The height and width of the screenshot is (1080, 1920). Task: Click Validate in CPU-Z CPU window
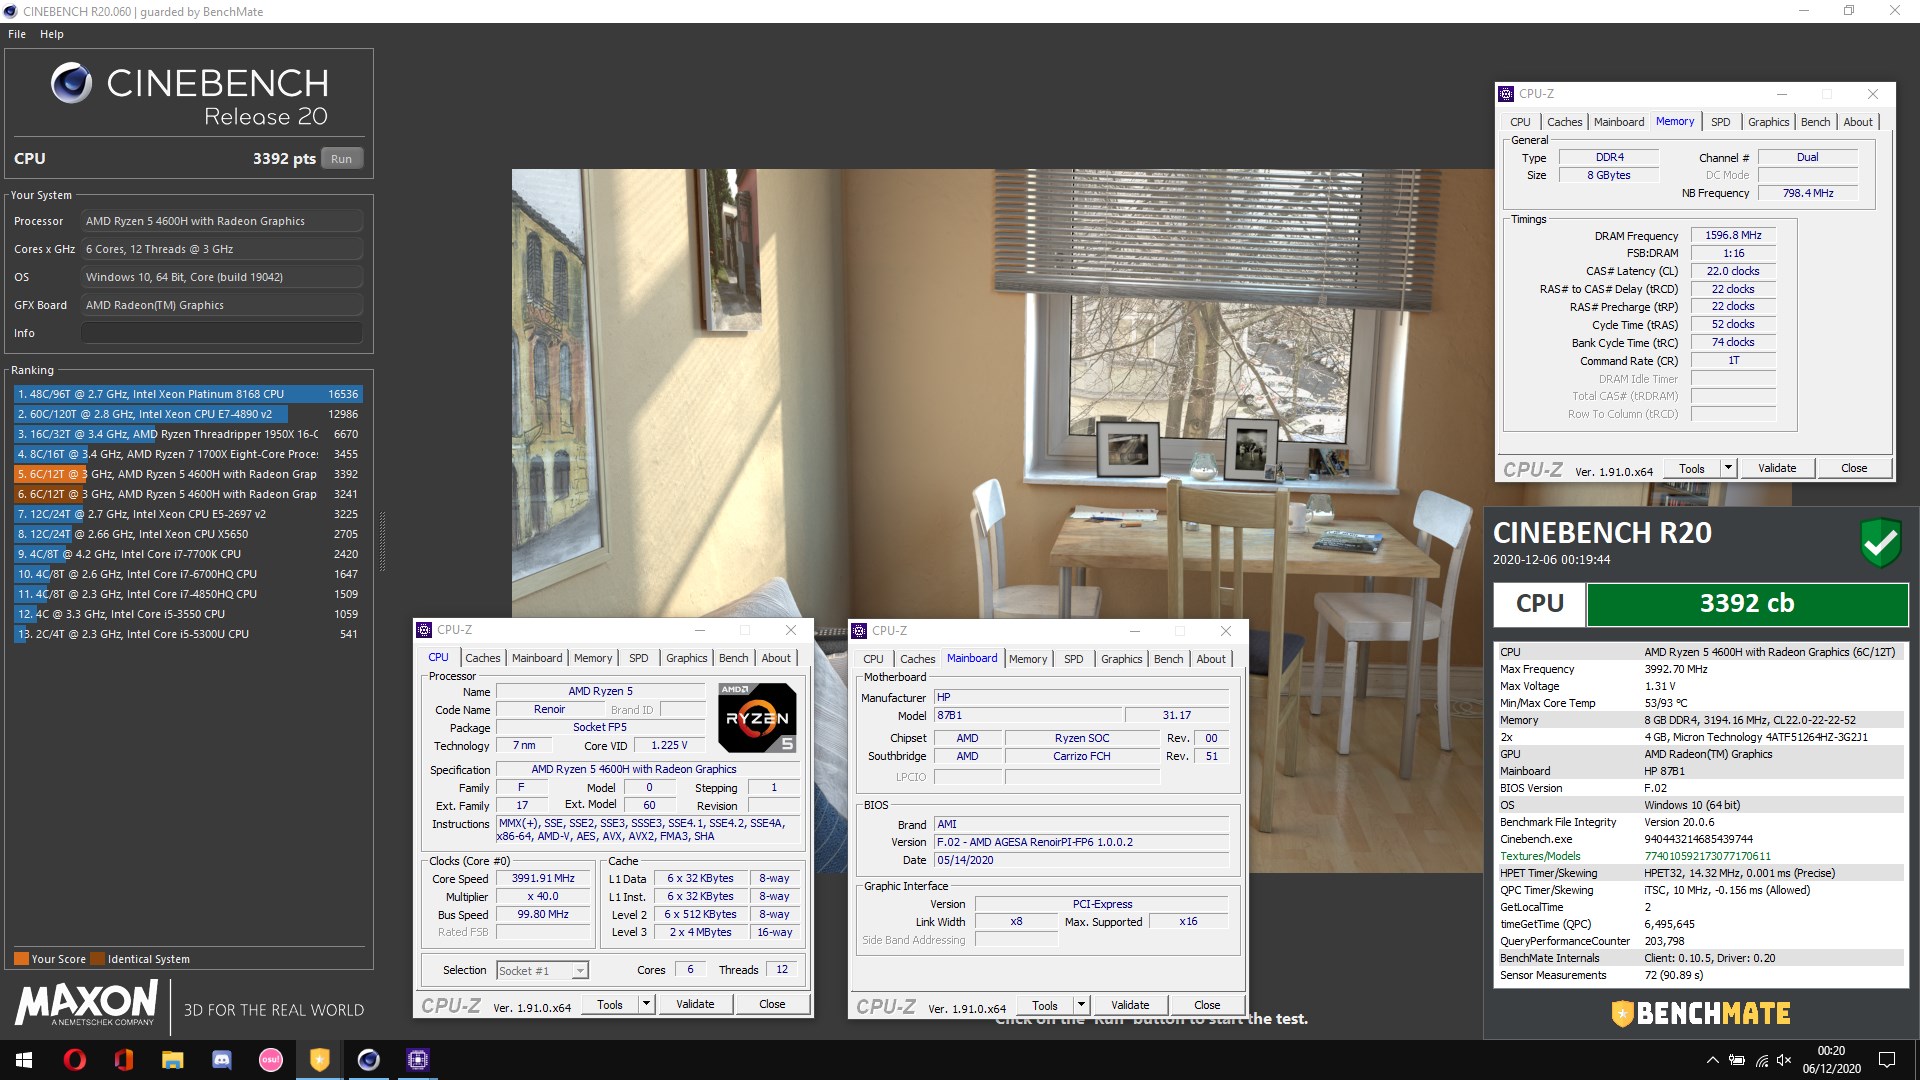pyautogui.click(x=695, y=1004)
